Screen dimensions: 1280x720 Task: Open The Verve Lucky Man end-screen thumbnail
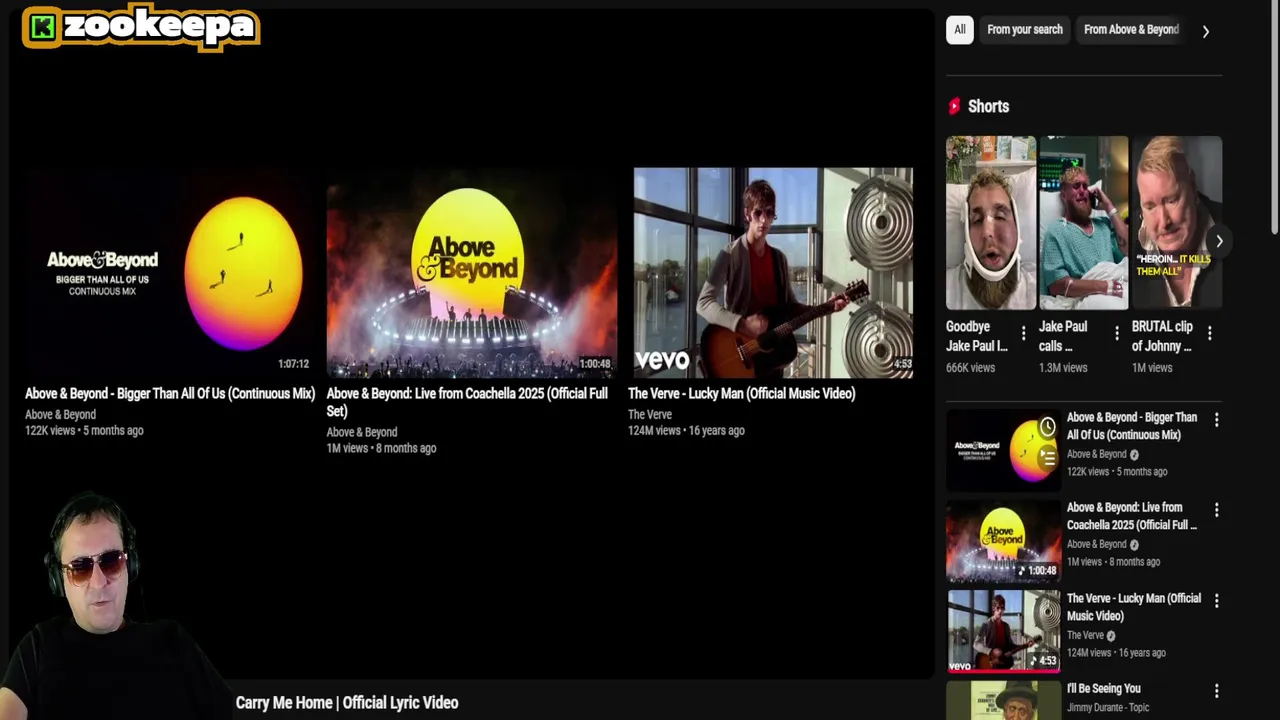pos(773,272)
